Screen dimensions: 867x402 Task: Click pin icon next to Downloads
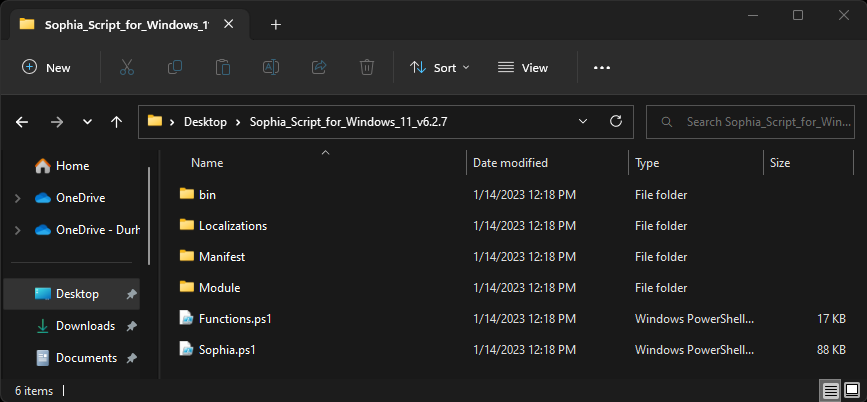click(x=131, y=326)
